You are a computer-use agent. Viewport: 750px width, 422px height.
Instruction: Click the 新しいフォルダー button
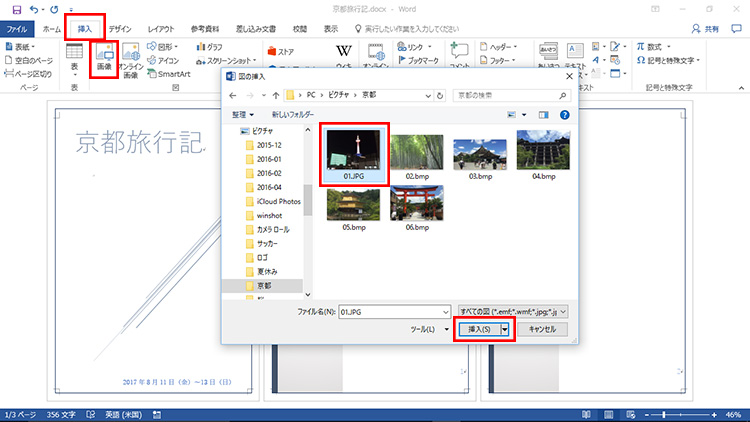point(293,116)
